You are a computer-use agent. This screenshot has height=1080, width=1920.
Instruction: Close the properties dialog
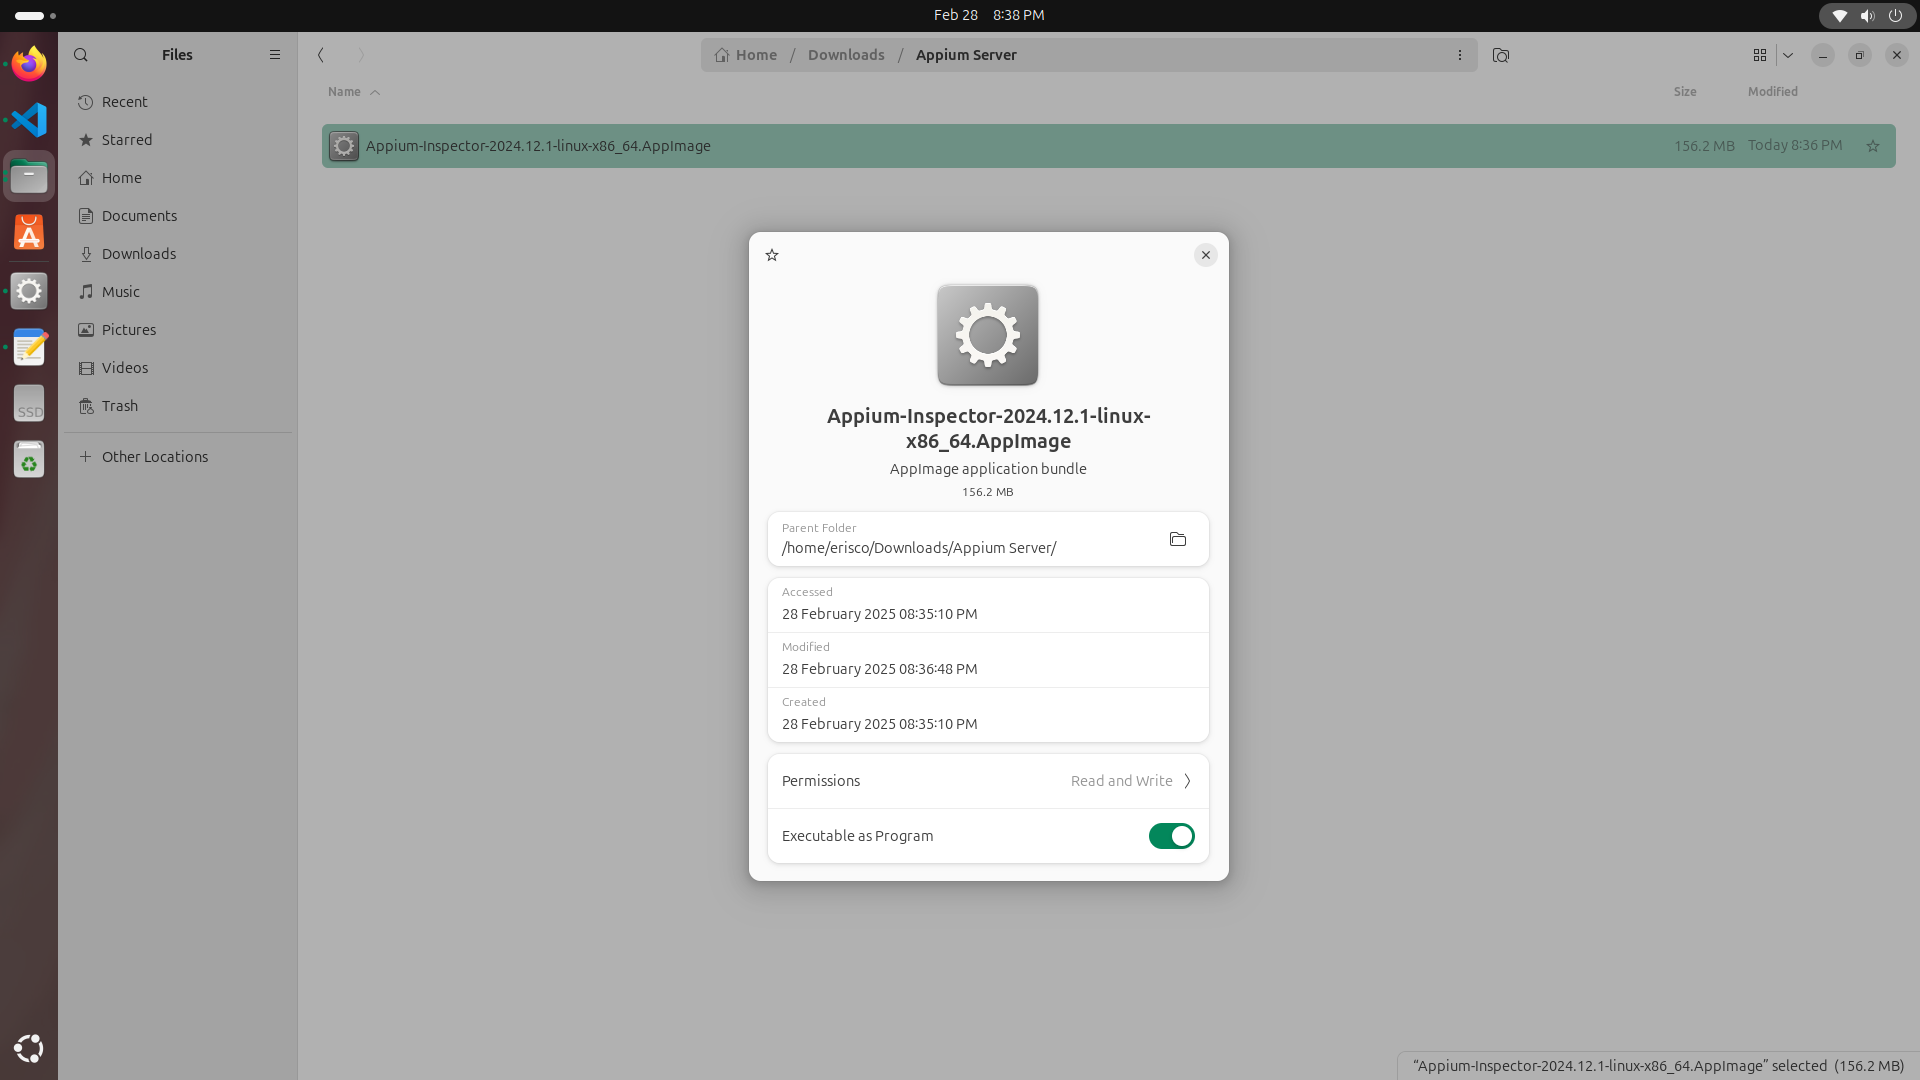[x=1205, y=255]
